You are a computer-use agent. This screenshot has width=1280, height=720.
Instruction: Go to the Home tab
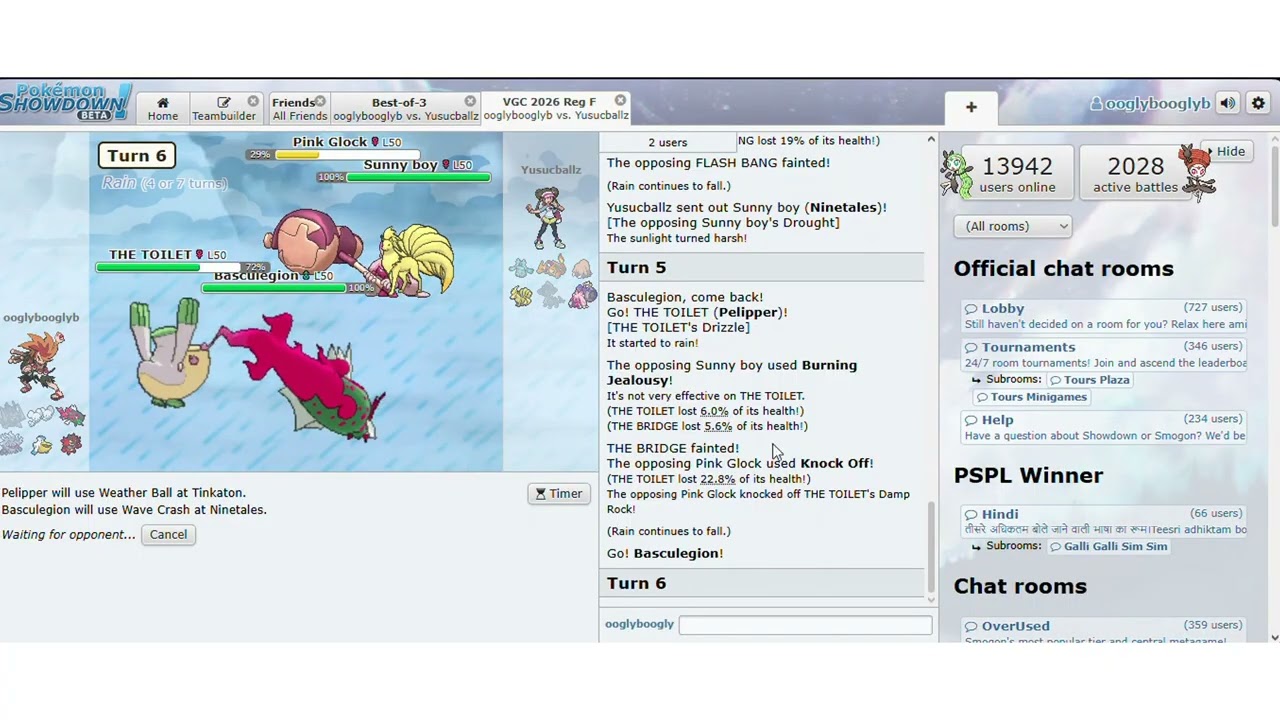click(x=162, y=109)
